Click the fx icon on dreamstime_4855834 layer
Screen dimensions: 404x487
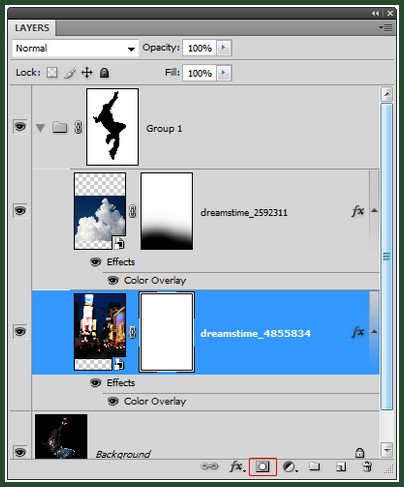tap(358, 332)
